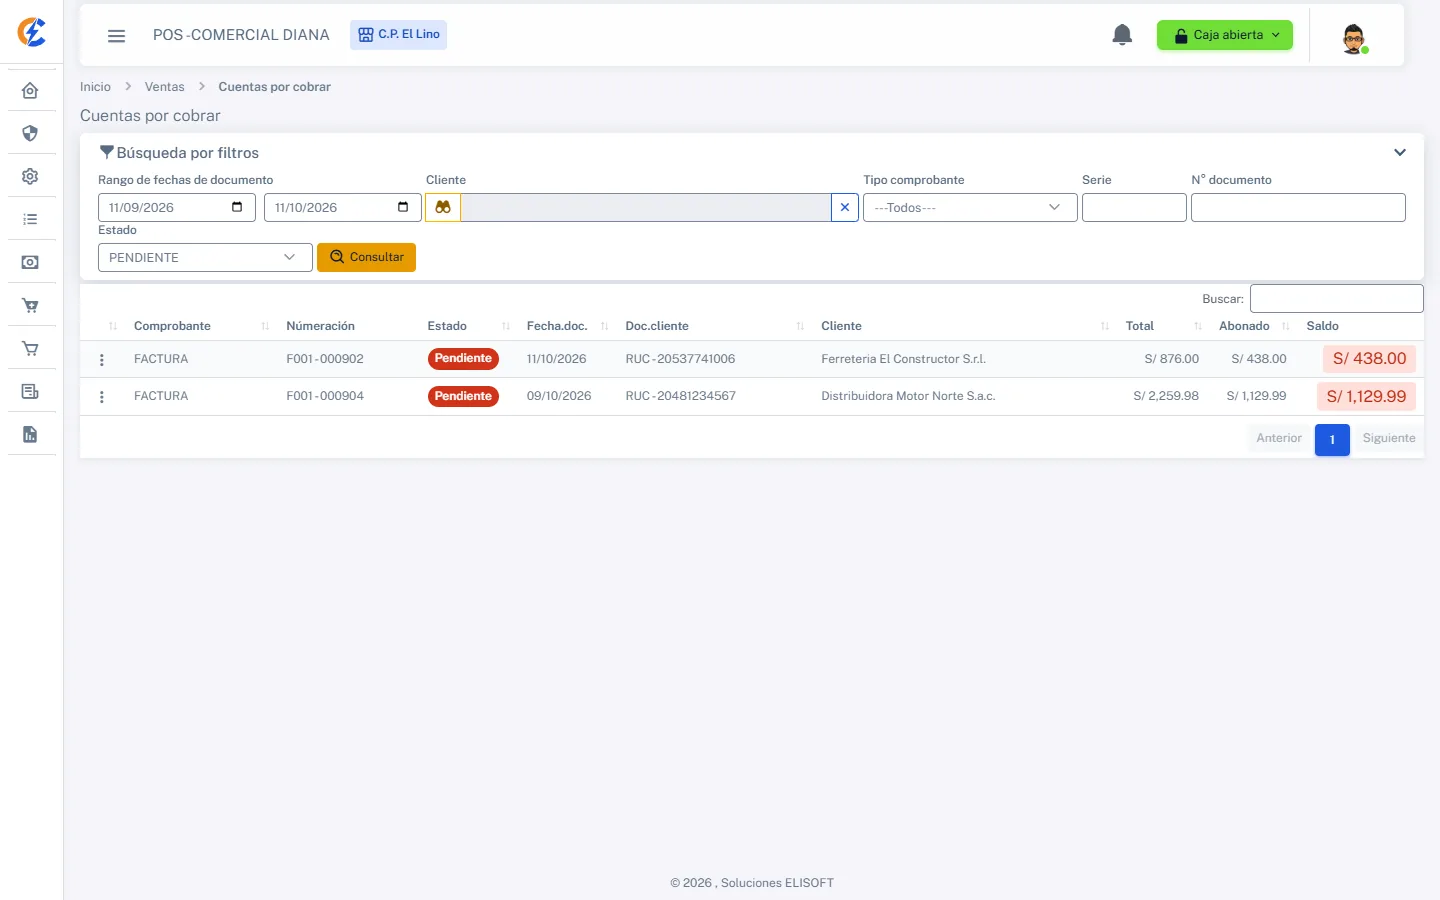Focus the Serie input field
Screen dimensions: 1440x900
point(1134,207)
